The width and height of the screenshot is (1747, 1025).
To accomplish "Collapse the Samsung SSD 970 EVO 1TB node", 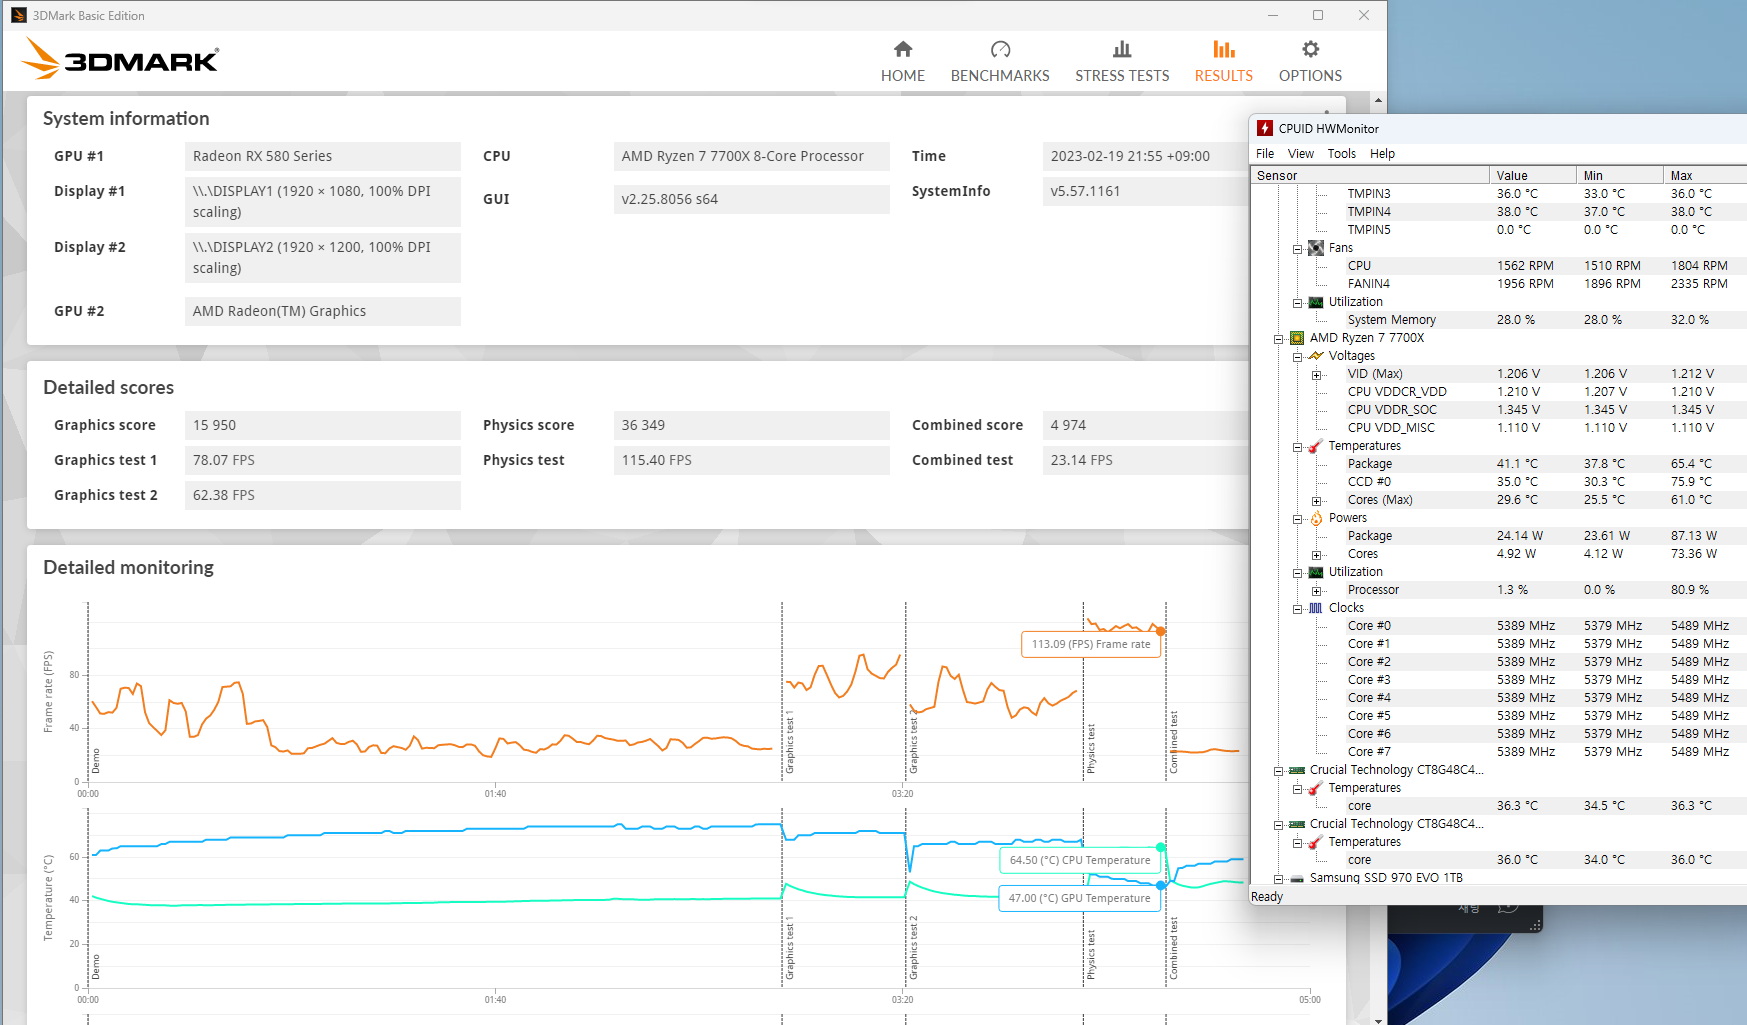I will point(1279,879).
